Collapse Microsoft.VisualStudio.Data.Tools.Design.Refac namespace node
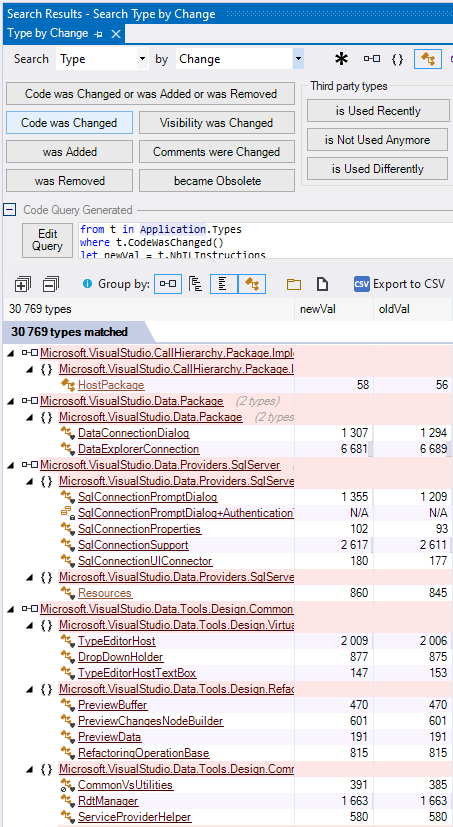The height and width of the screenshot is (827, 453). pos(30,689)
